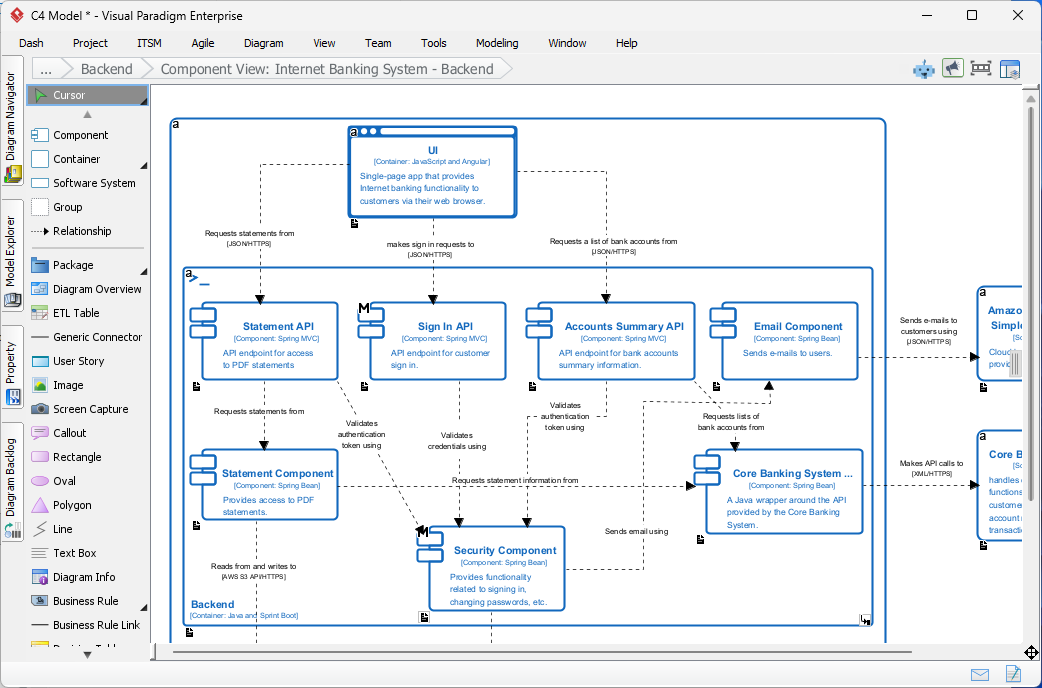Viewport: 1042px width, 688px height.
Task: Toggle the megaphone presentation mode icon
Action: [x=952, y=68]
